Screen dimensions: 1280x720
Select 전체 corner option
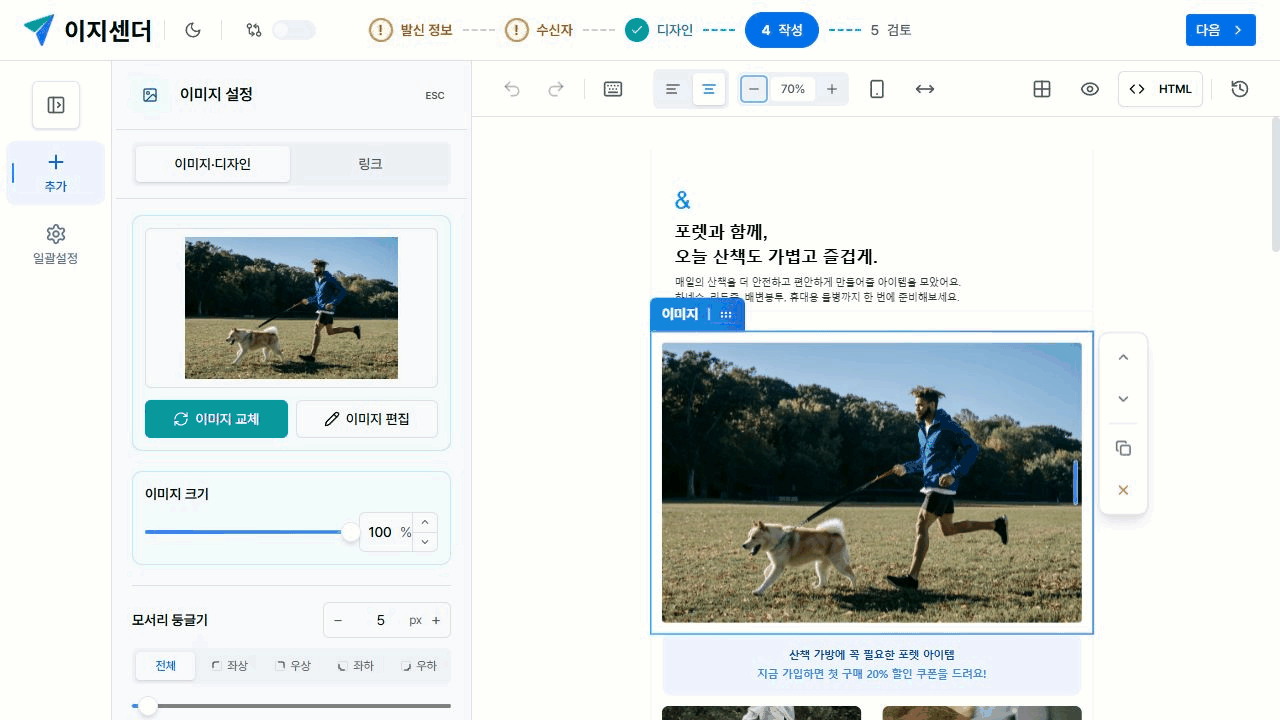pos(165,666)
